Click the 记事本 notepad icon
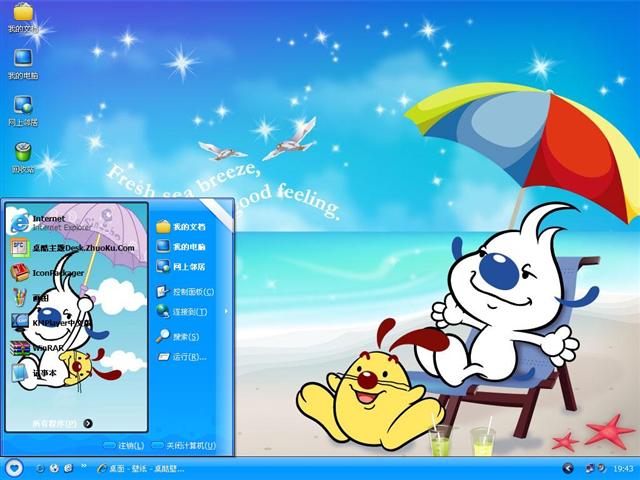Screen dimensions: 640x480 (19, 373)
